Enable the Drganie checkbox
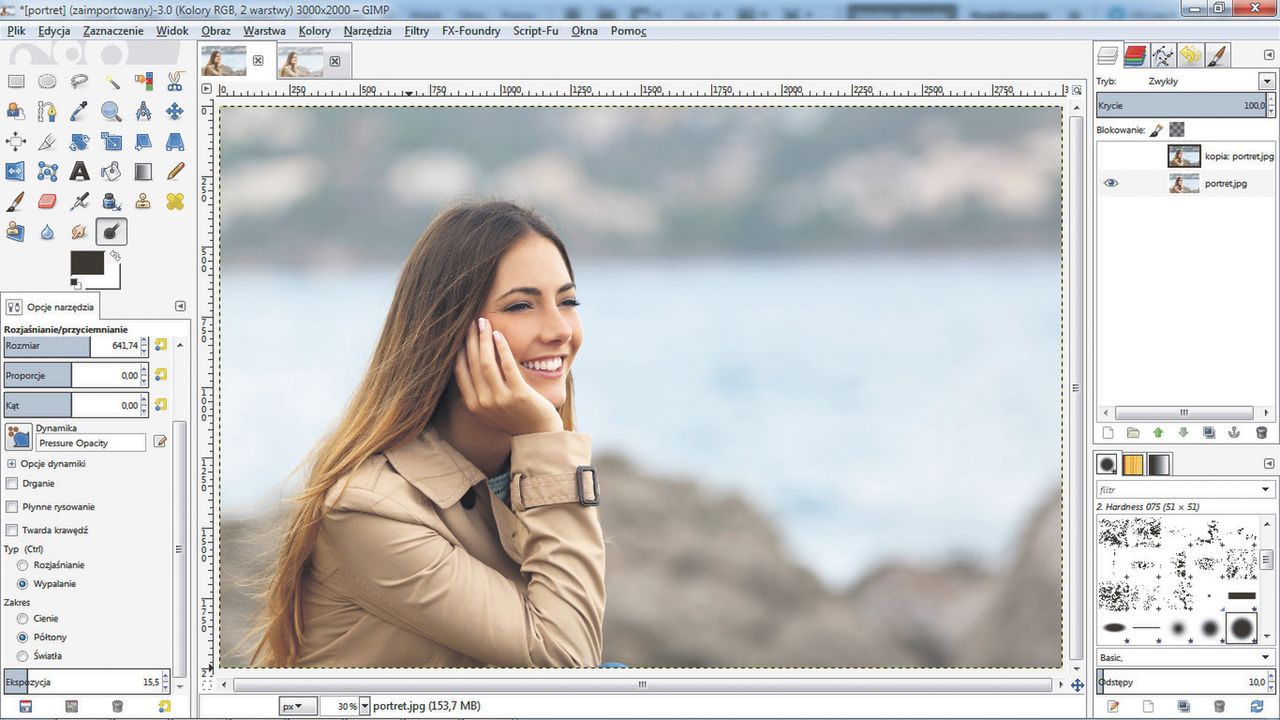 tap(12, 483)
